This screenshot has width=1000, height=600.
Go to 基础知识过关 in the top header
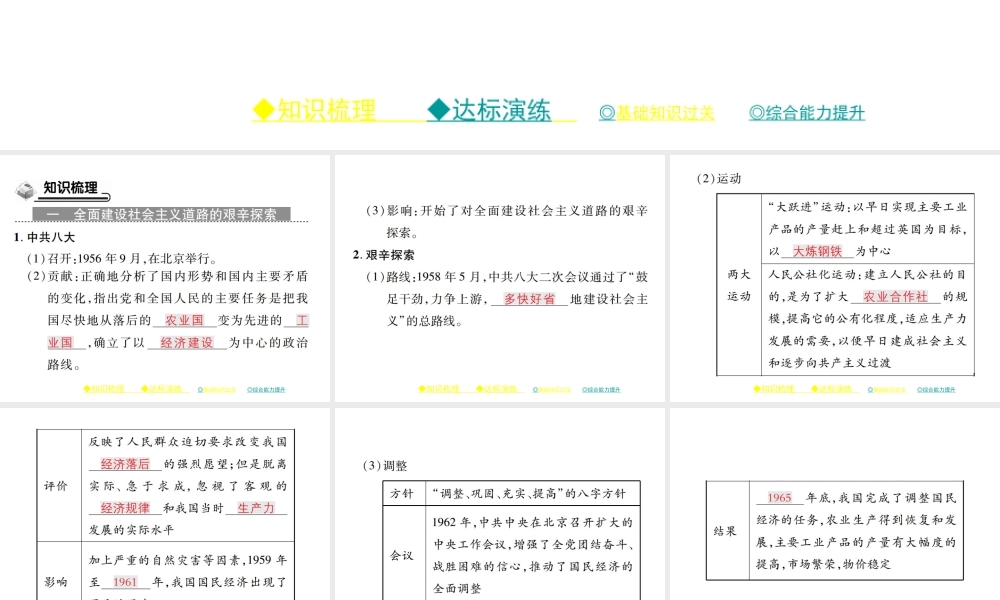click(x=657, y=113)
